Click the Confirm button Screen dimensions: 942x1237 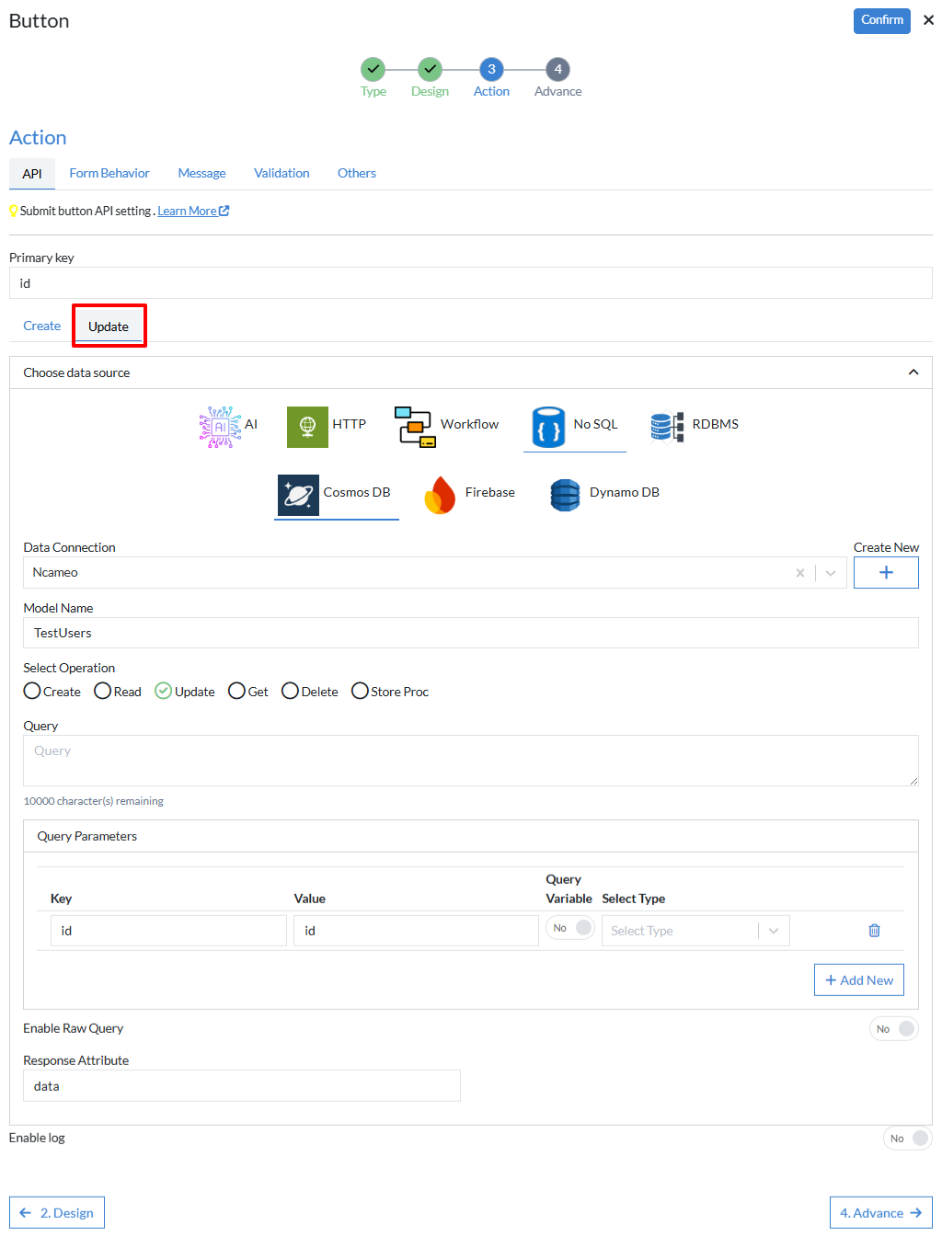point(882,21)
